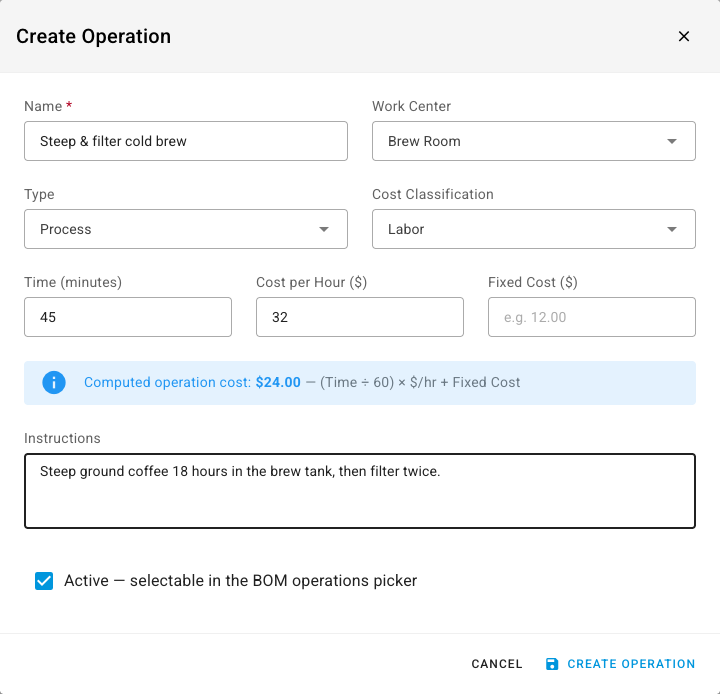Click the Cost per Hour field

(360, 317)
